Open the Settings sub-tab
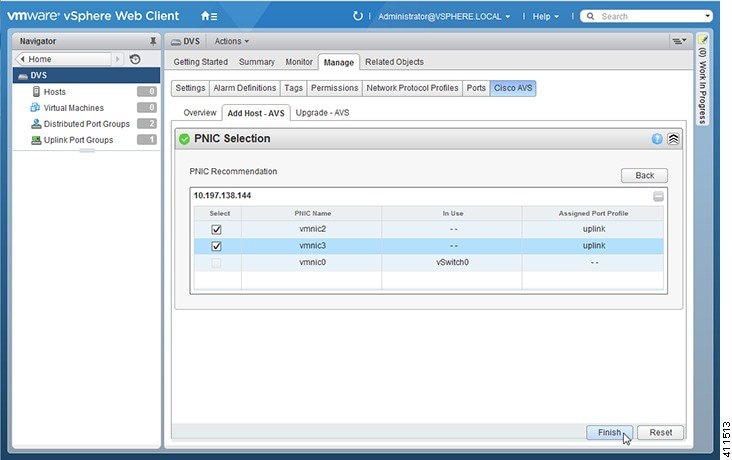The height and width of the screenshot is (460, 732). (x=190, y=88)
